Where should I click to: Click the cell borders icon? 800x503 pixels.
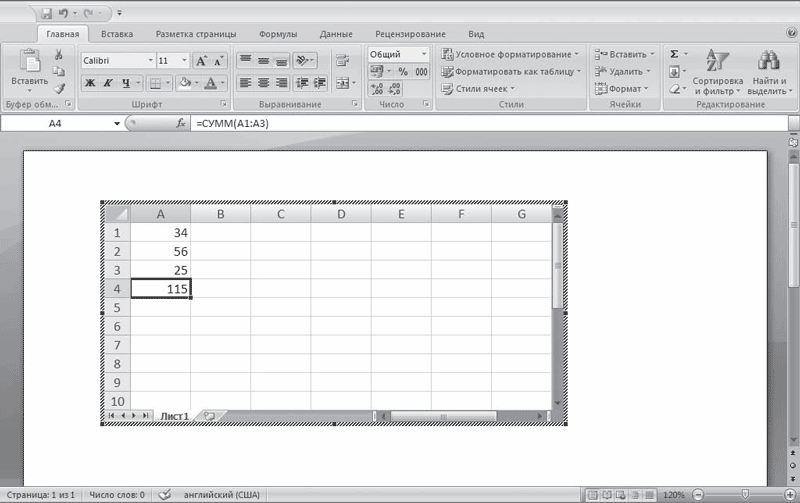point(156,83)
